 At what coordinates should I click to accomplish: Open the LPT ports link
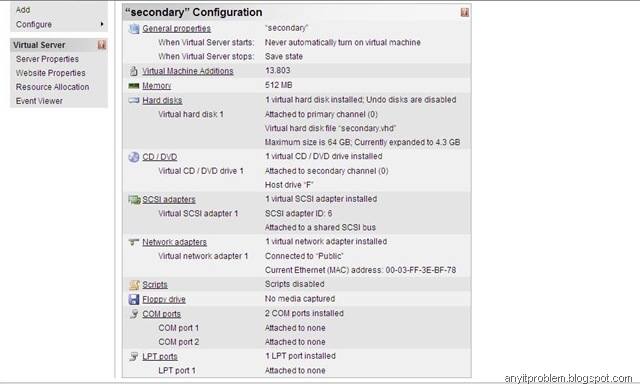pos(160,356)
